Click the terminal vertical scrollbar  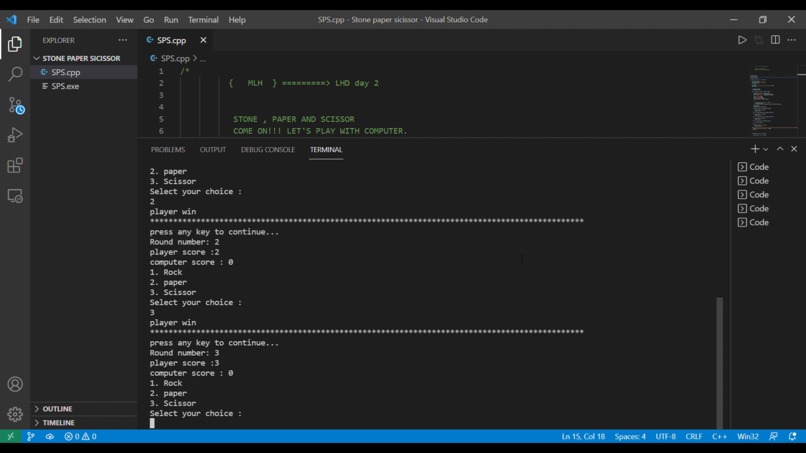pos(720,363)
